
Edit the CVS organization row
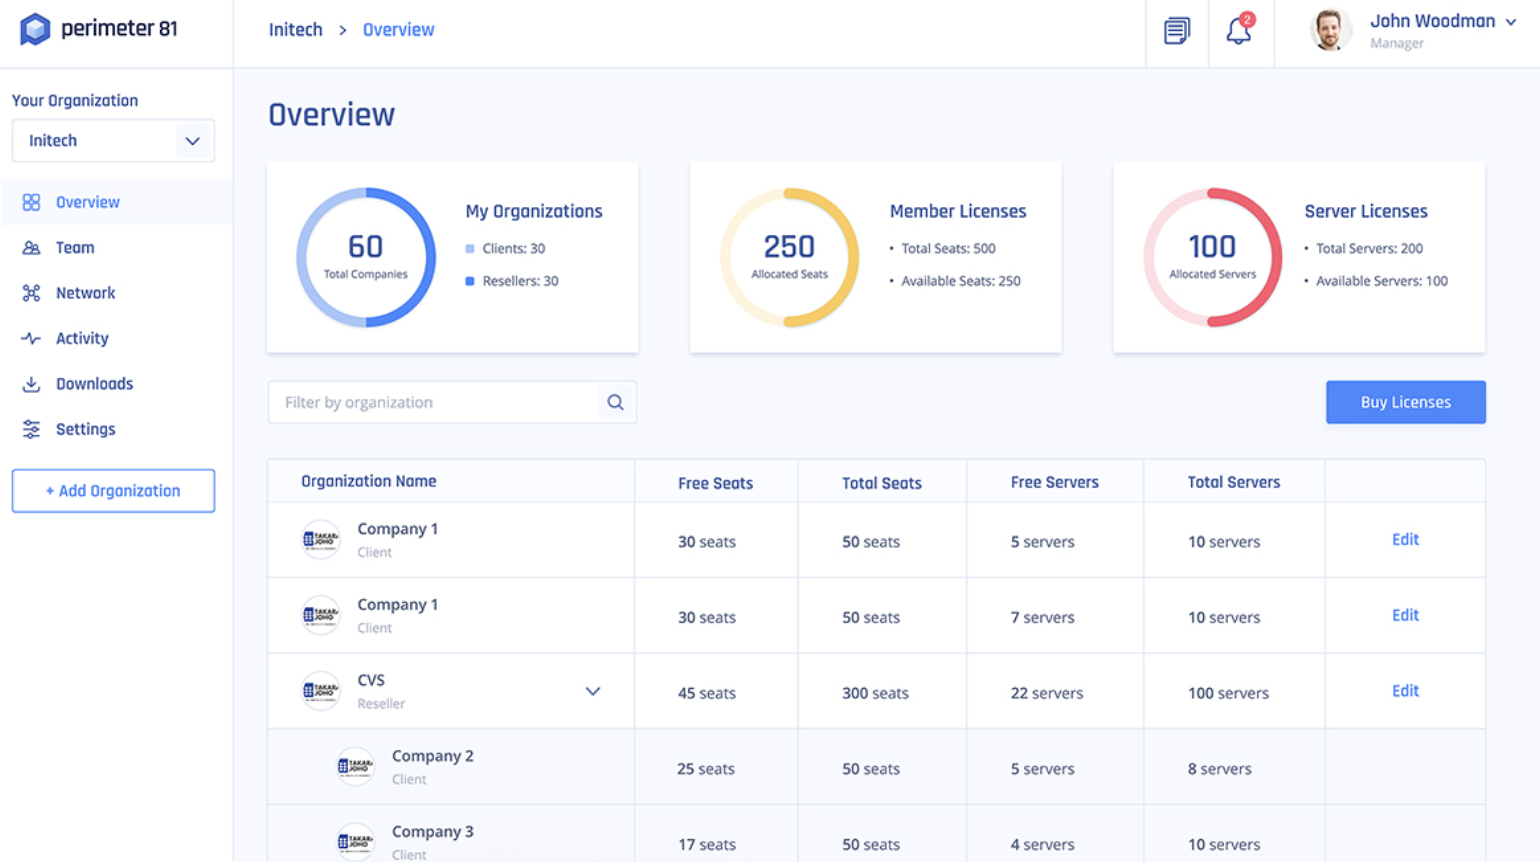tap(1404, 691)
